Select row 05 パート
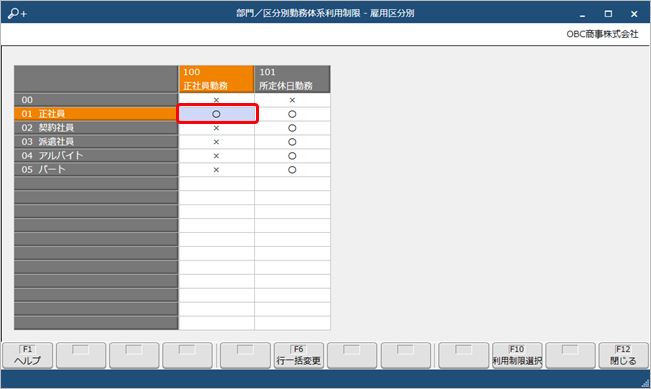 (x=96, y=169)
